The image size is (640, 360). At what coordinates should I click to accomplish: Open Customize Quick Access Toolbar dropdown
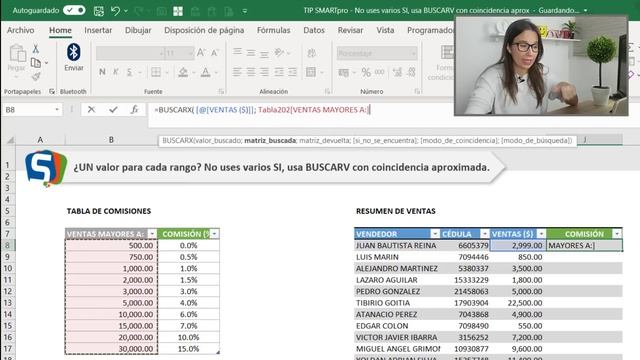pyautogui.click(x=244, y=11)
